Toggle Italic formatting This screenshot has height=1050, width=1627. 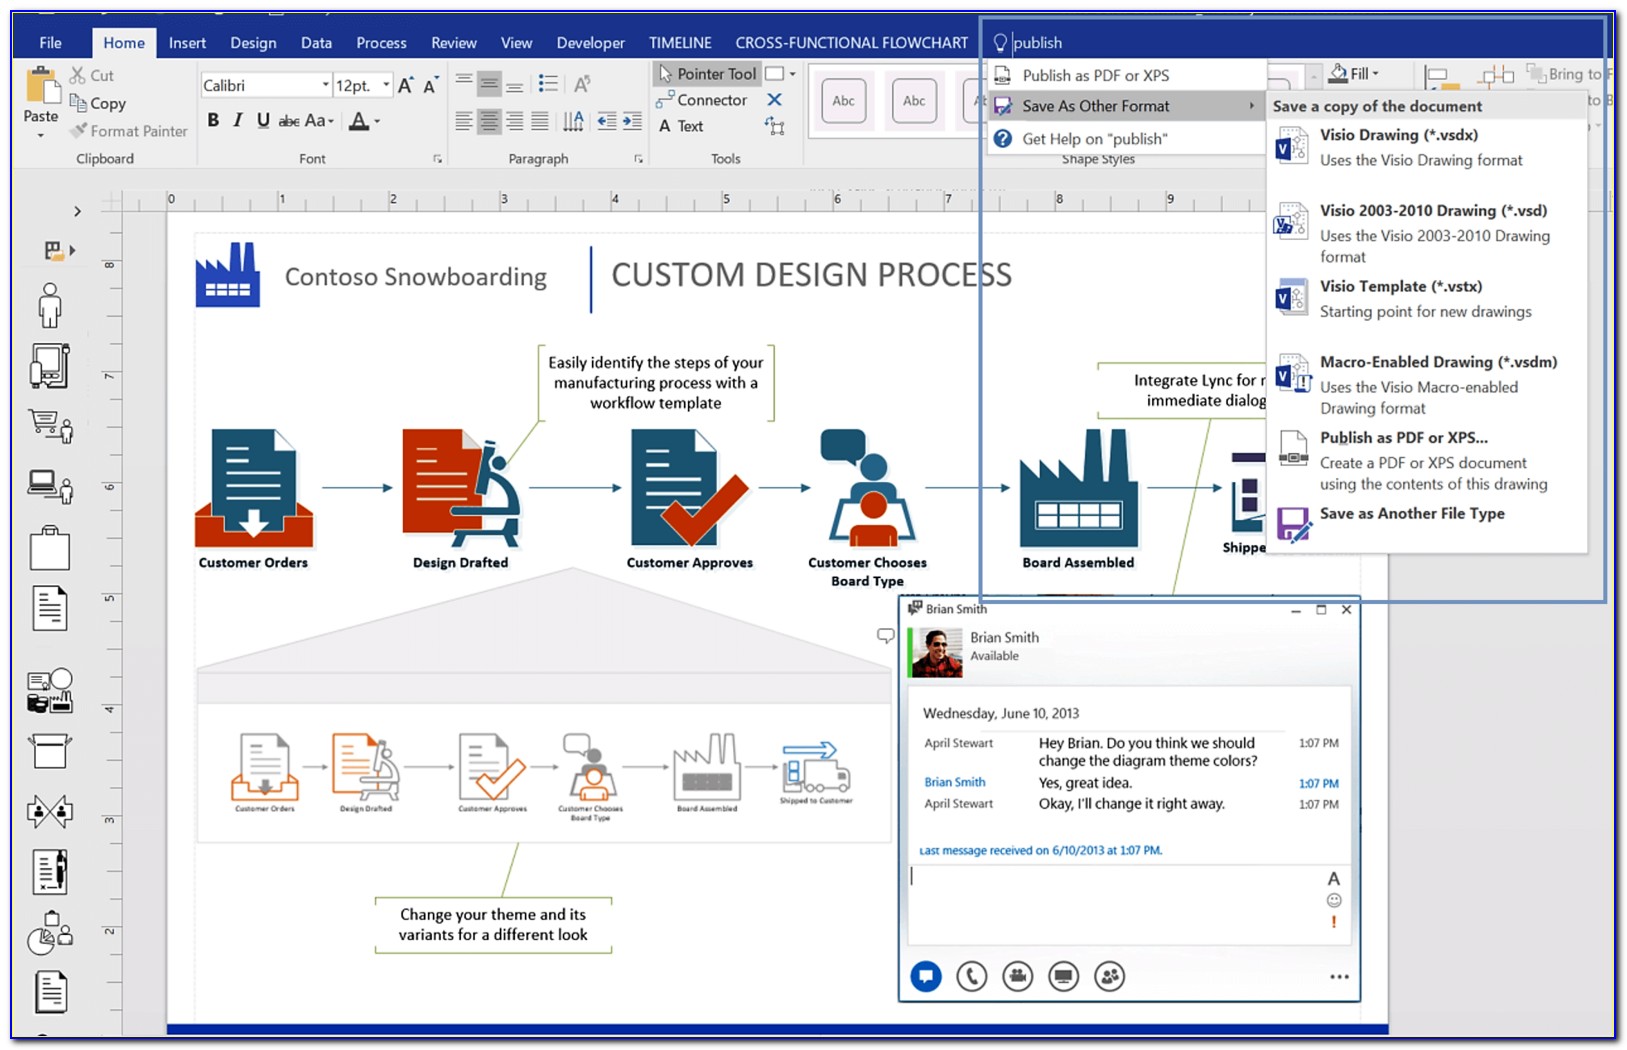[x=238, y=120]
